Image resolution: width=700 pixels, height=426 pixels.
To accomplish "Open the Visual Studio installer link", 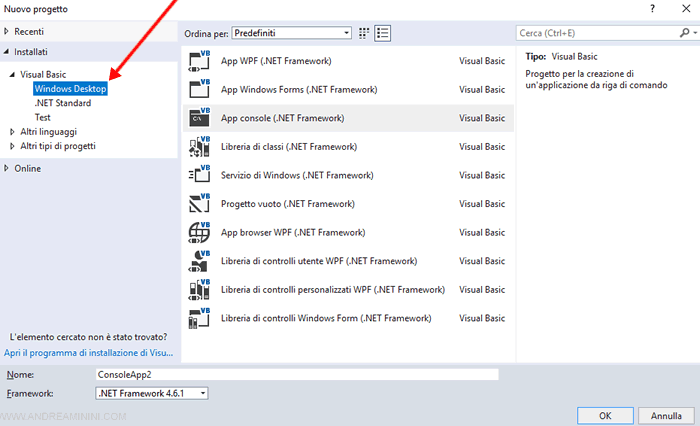I will (89, 353).
